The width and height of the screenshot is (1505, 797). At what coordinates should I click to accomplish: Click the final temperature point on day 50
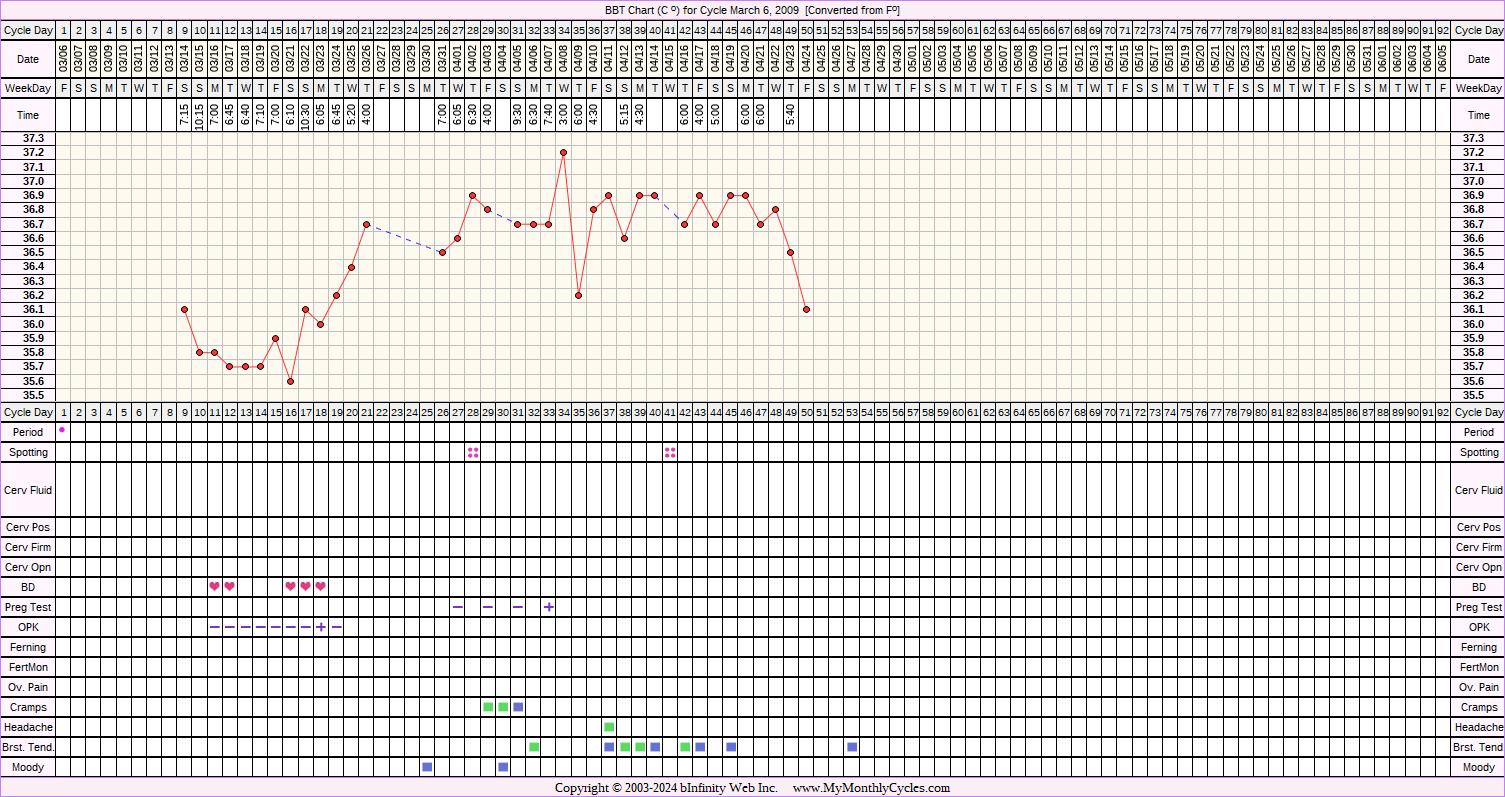tap(806, 309)
